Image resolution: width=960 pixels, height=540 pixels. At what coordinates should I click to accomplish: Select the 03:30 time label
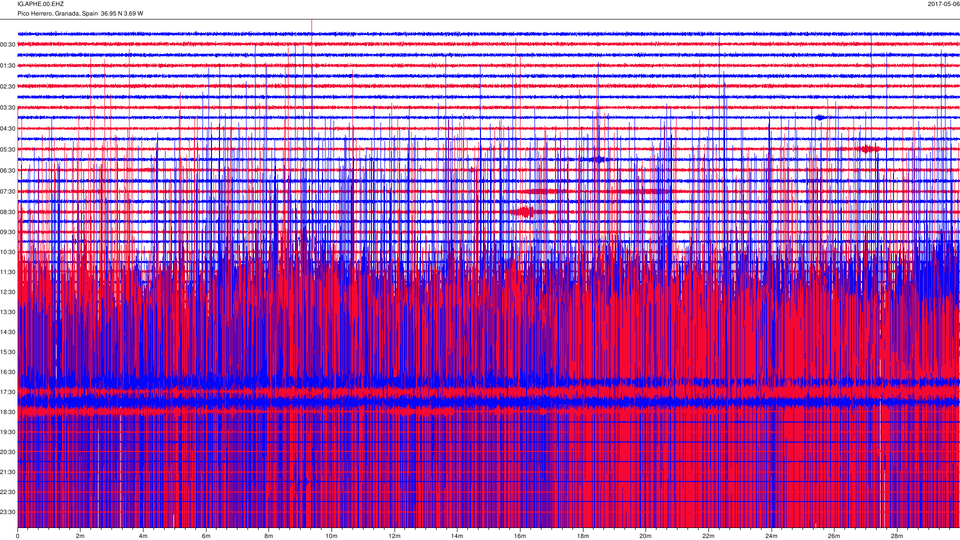[8, 108]
